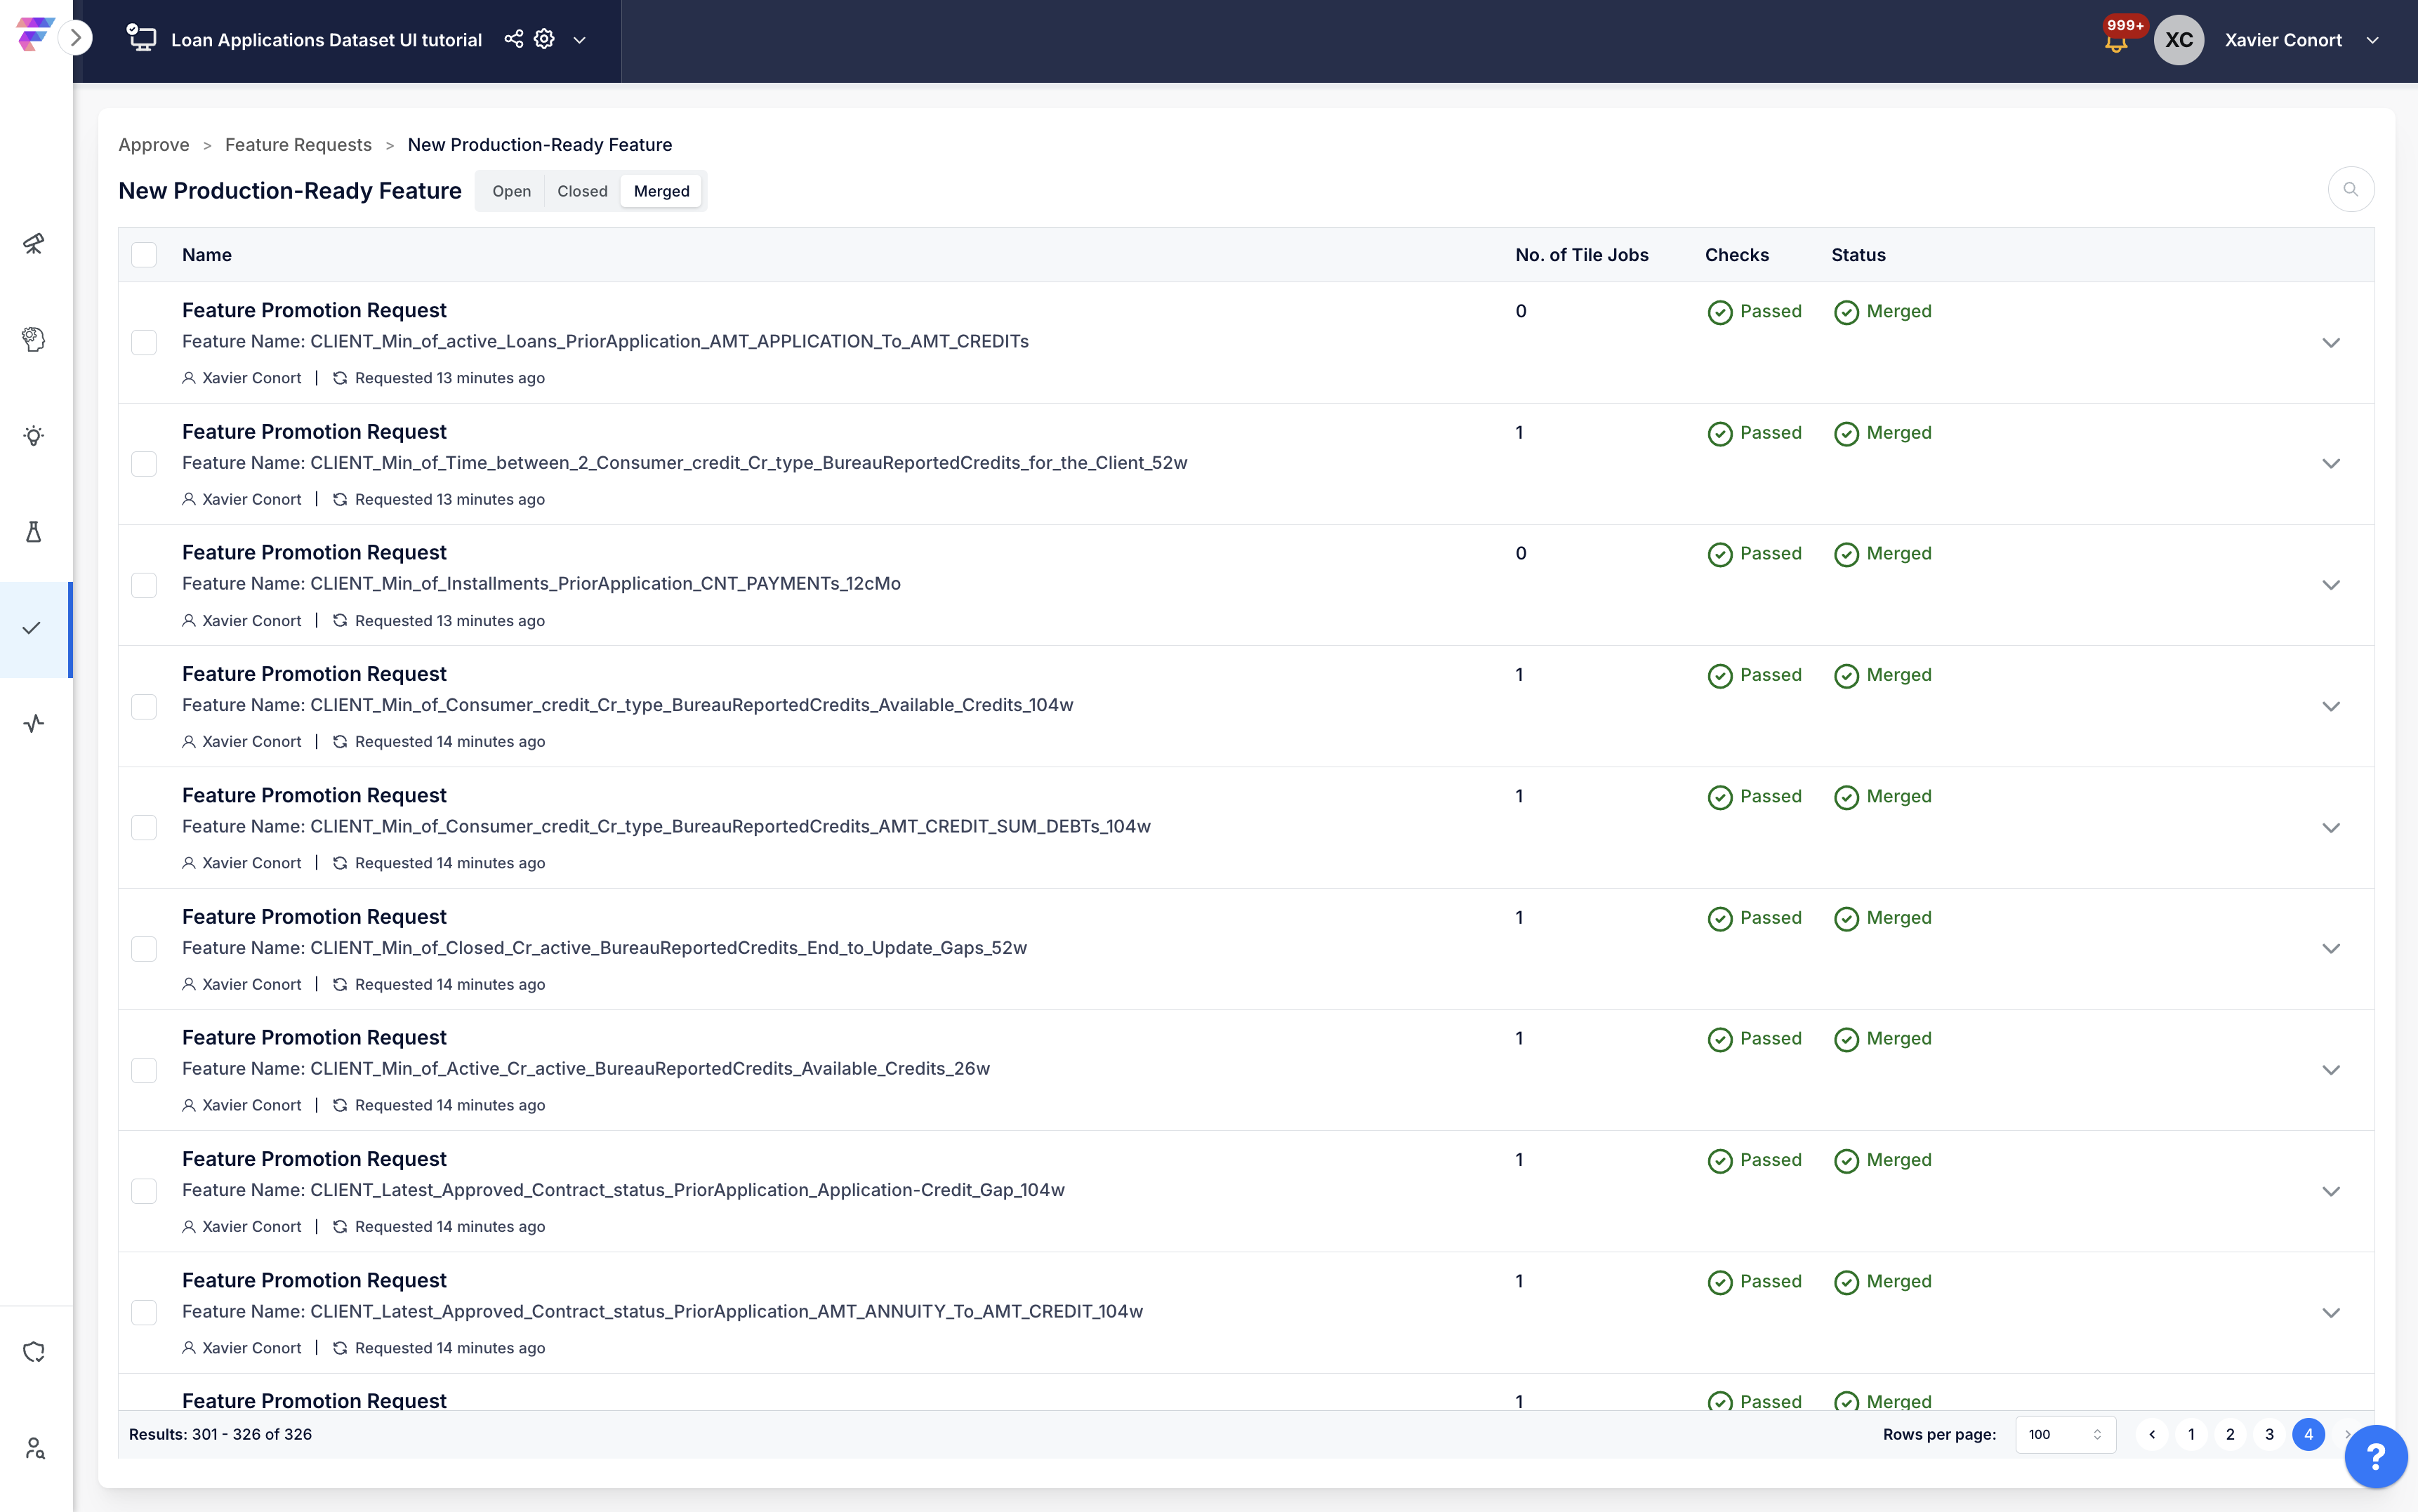Open the flask experiment sidebar icon
Screen dimensions: 2418x1512
click(34, 531)
